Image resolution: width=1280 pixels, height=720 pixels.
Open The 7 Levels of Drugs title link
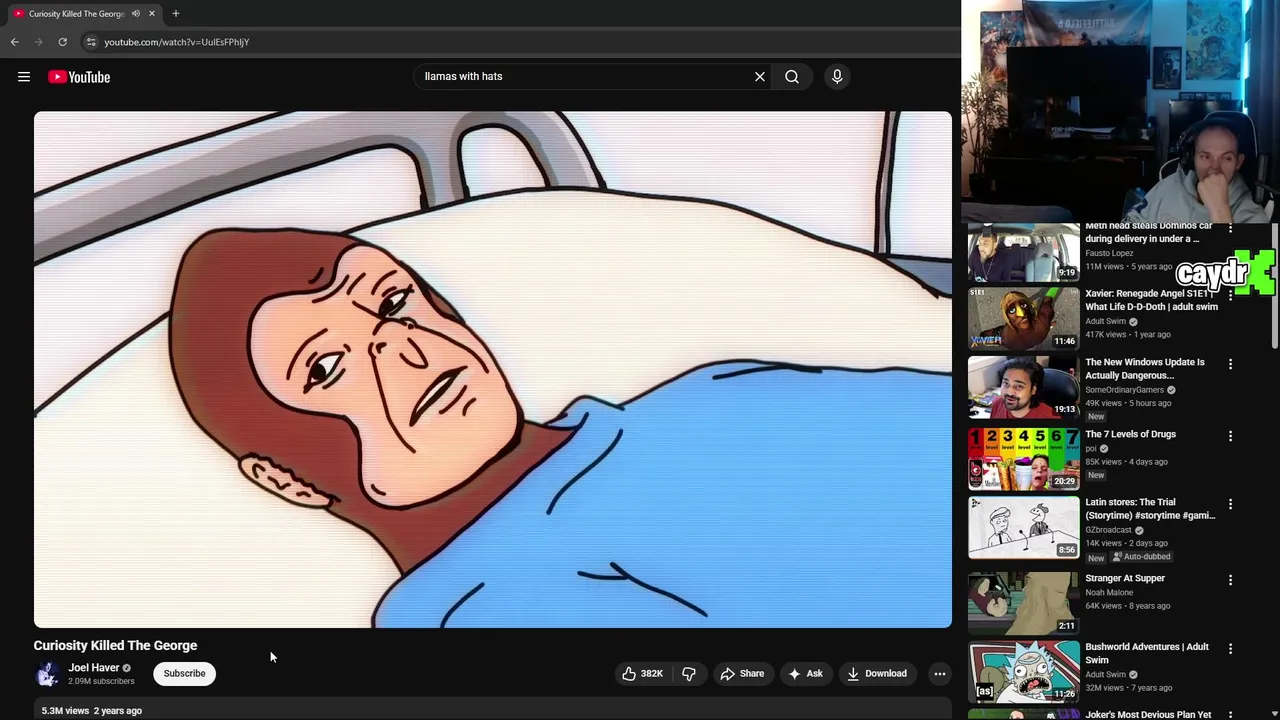pos(1130,434)
